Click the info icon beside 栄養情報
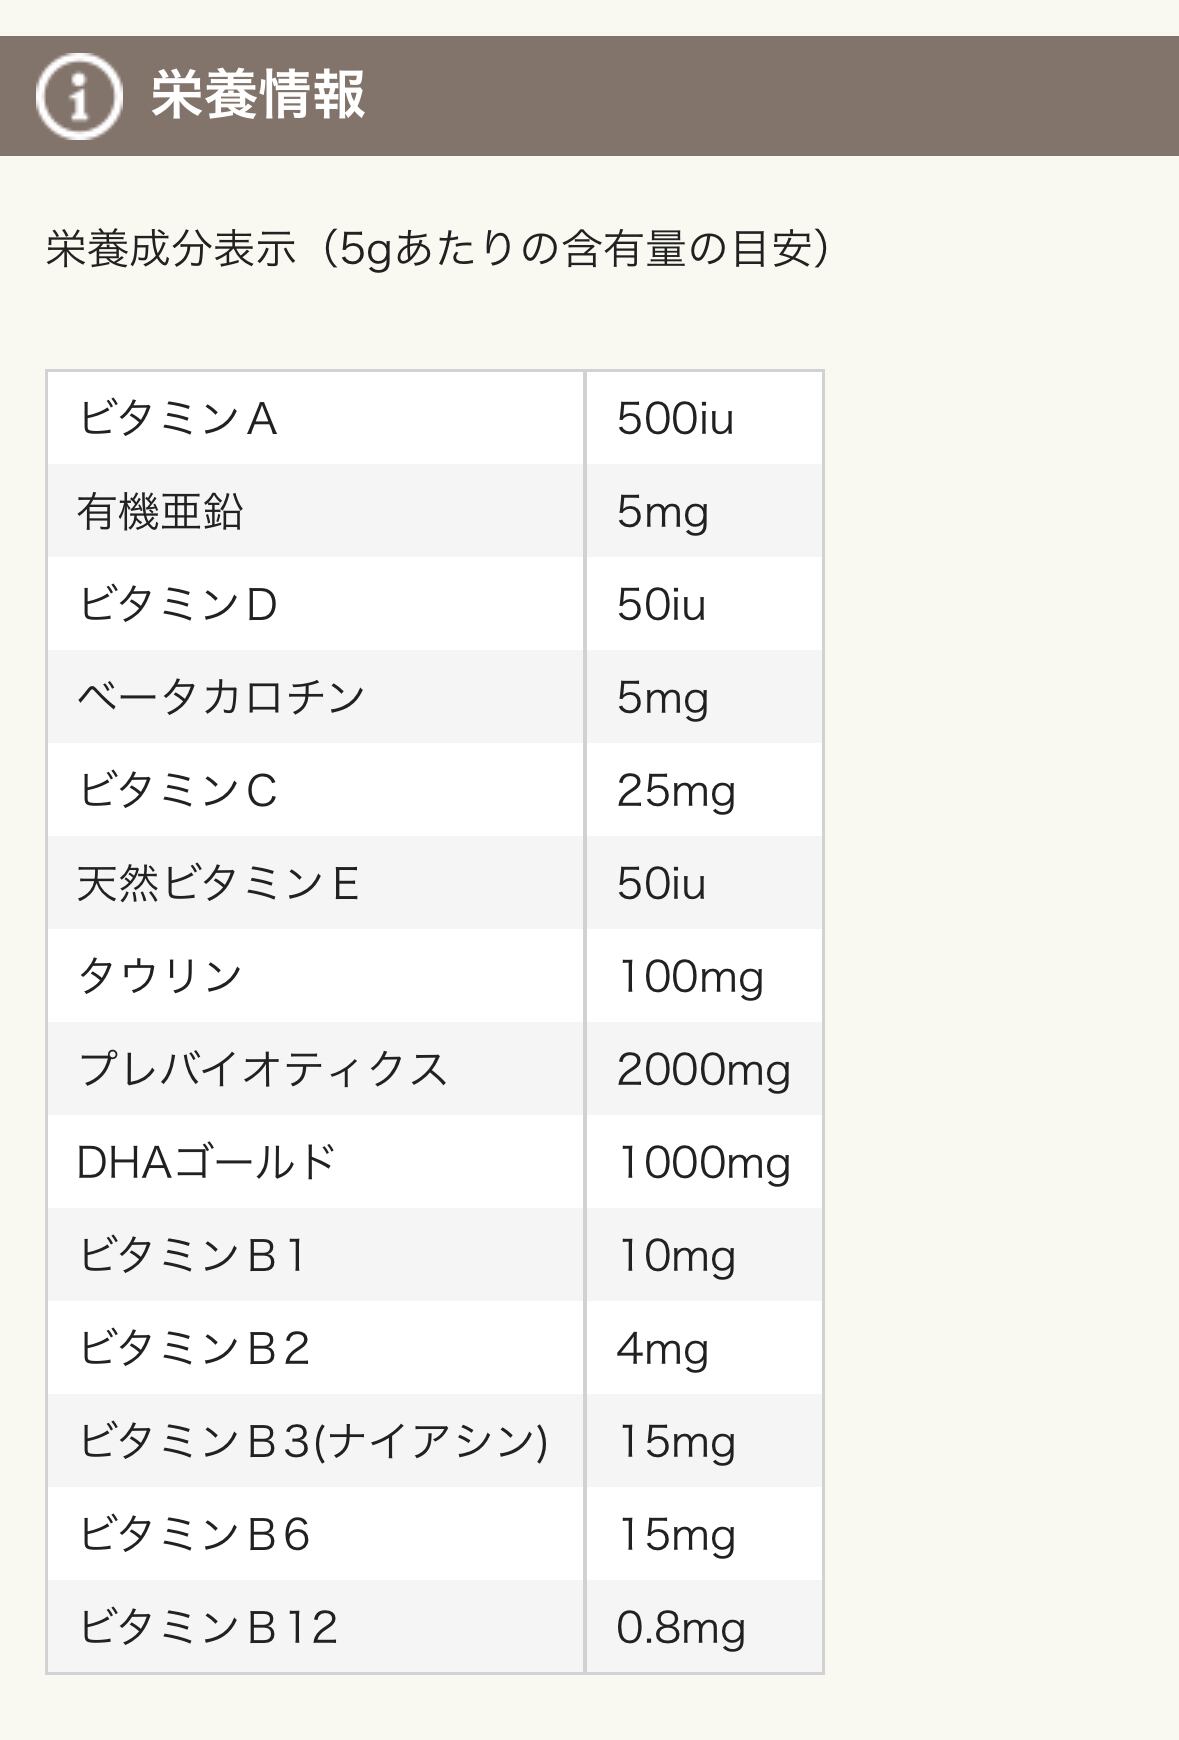Screen dimensions: 1179x1740 78,96
